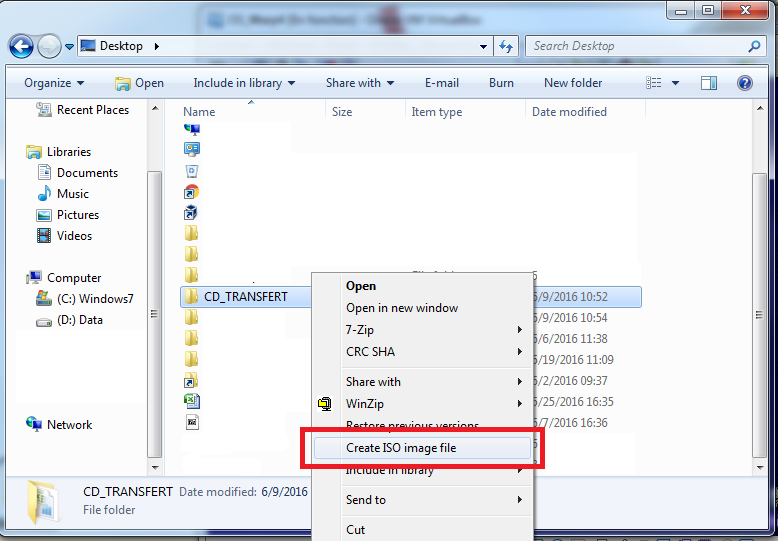
Task: Click the refresh button beside address bar
Action: [x=505, y=46]
